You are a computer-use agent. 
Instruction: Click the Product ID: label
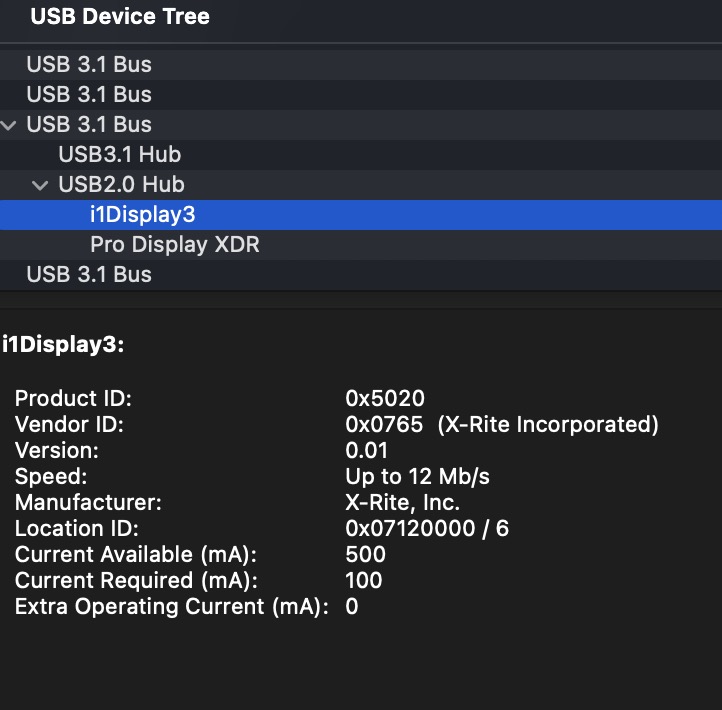(73, 398)
